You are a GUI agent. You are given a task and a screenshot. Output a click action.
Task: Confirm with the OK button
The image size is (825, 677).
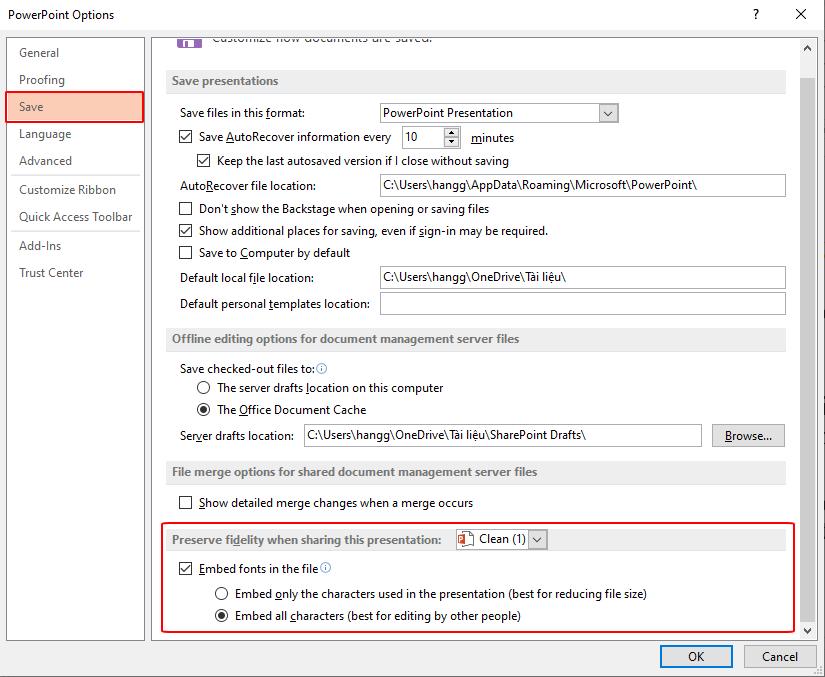pos(696,656)
